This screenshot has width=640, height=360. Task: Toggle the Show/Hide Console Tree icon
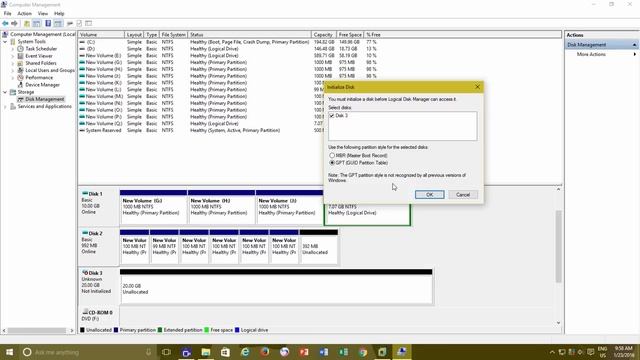pyautogui.click(x=37, y=23)
